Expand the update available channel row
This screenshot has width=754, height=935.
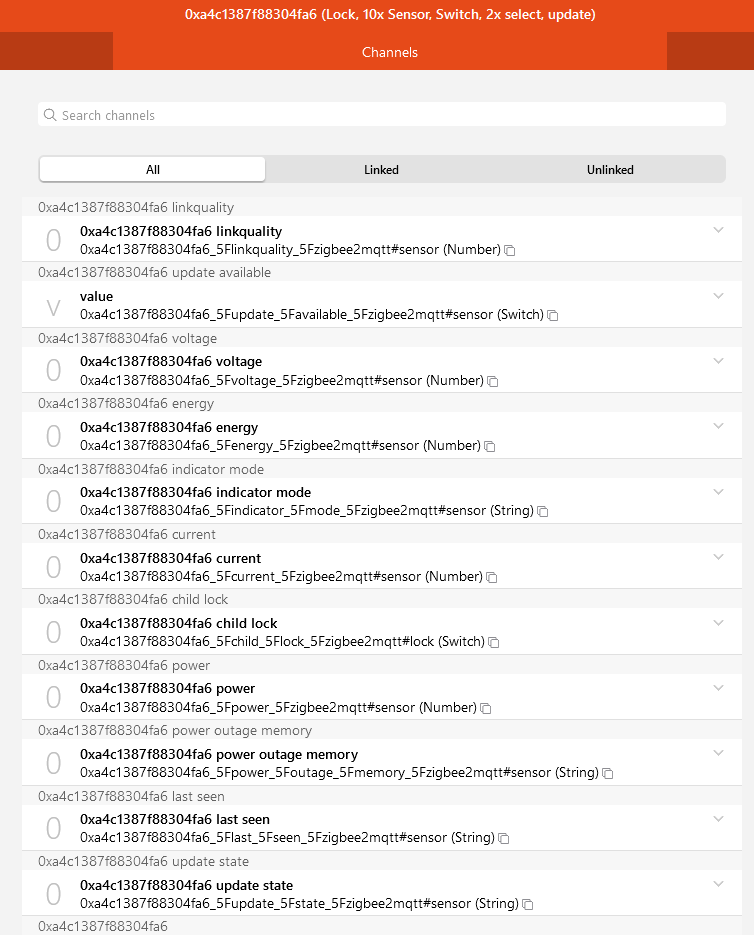[x=718, y=296]
